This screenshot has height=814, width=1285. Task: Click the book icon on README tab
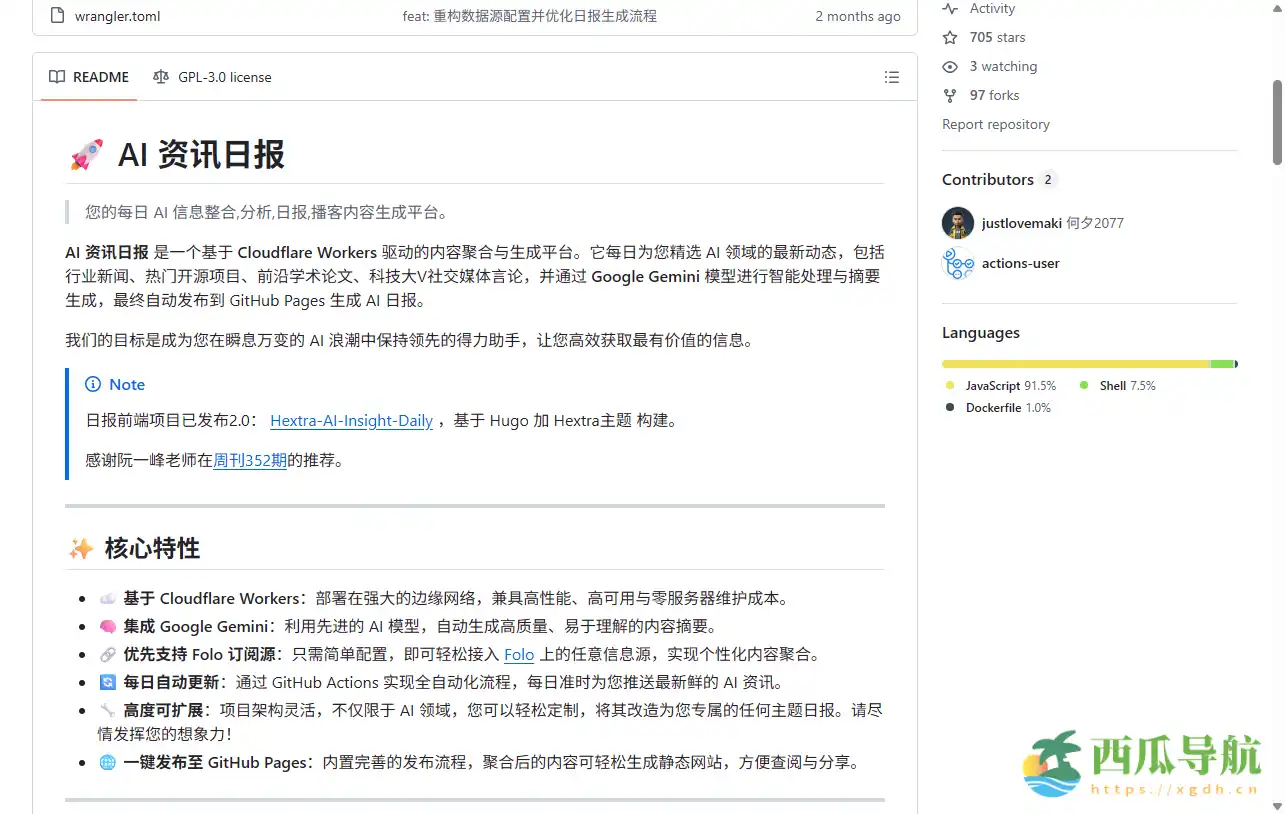pyautogui.click(x=58, y=77)
